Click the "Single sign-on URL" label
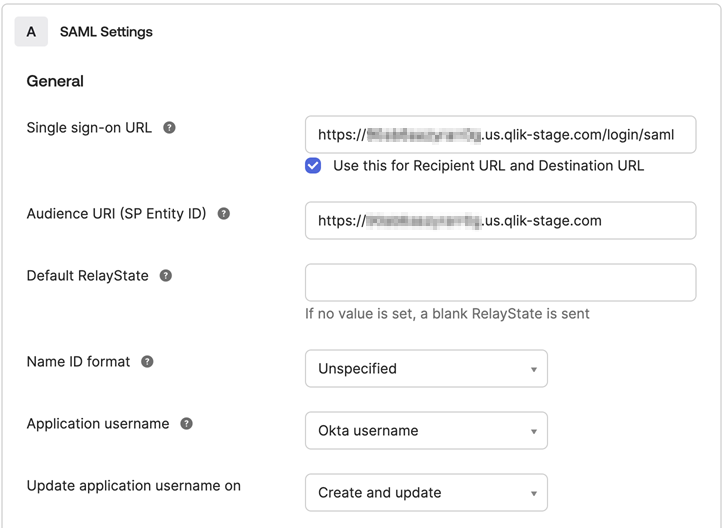 [89, 128]
